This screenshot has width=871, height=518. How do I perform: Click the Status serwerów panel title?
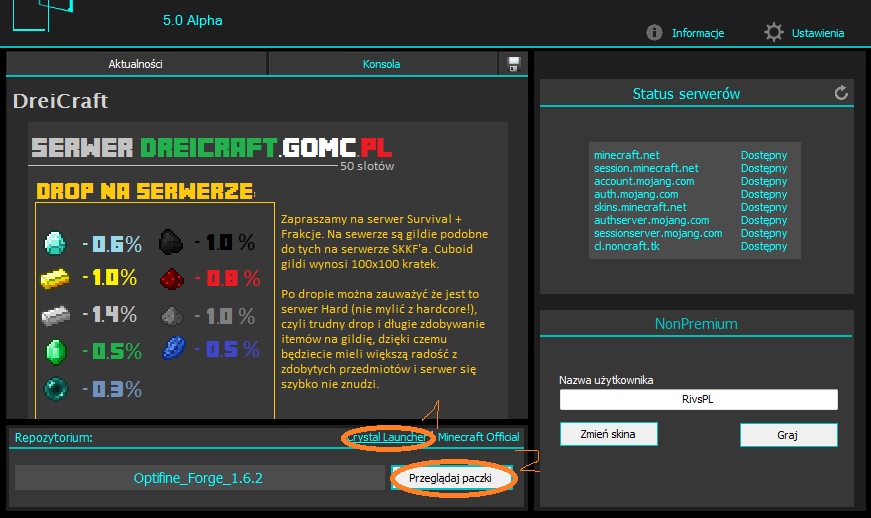686,94
